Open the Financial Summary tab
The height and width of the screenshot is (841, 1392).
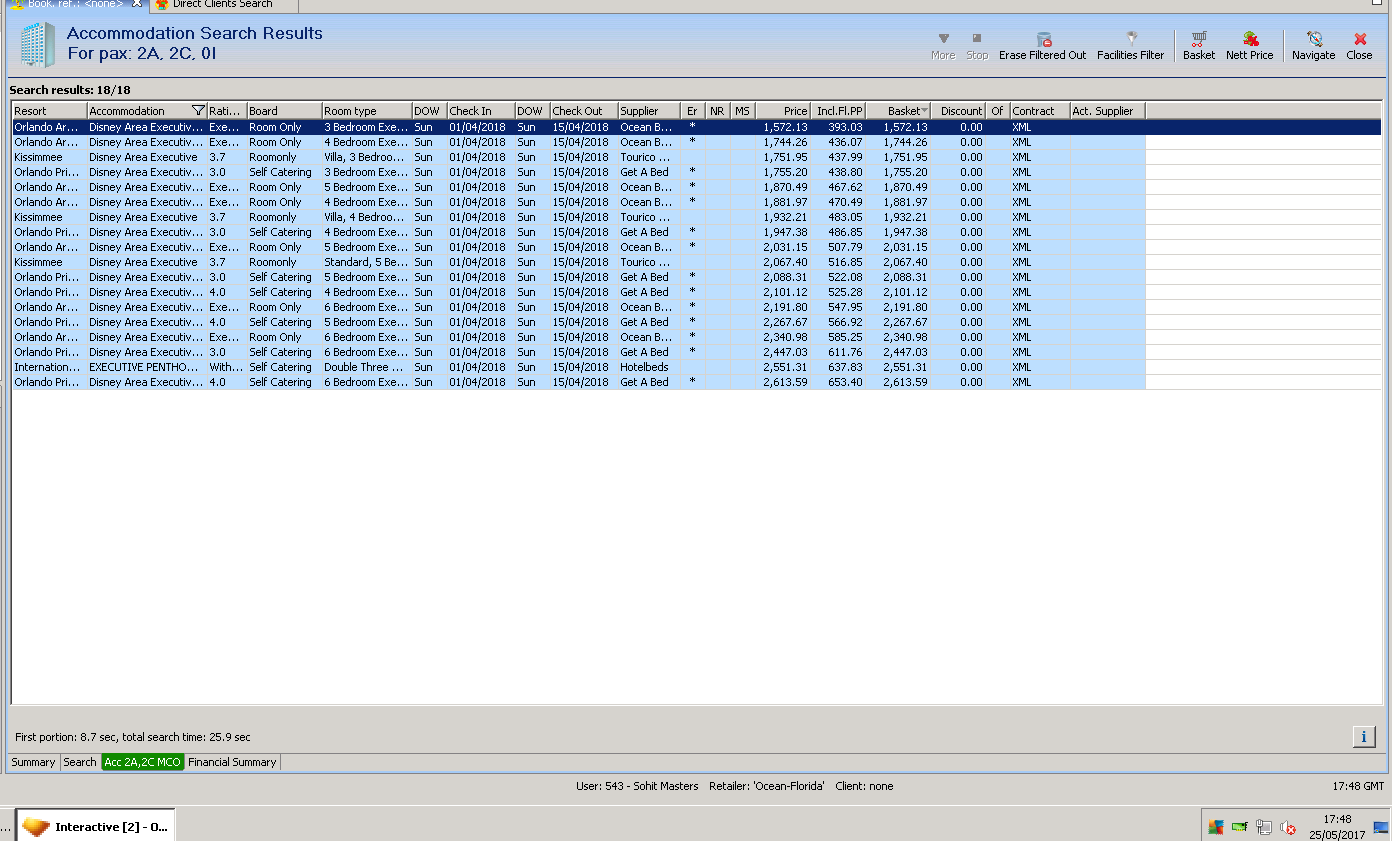pos(232,762)
